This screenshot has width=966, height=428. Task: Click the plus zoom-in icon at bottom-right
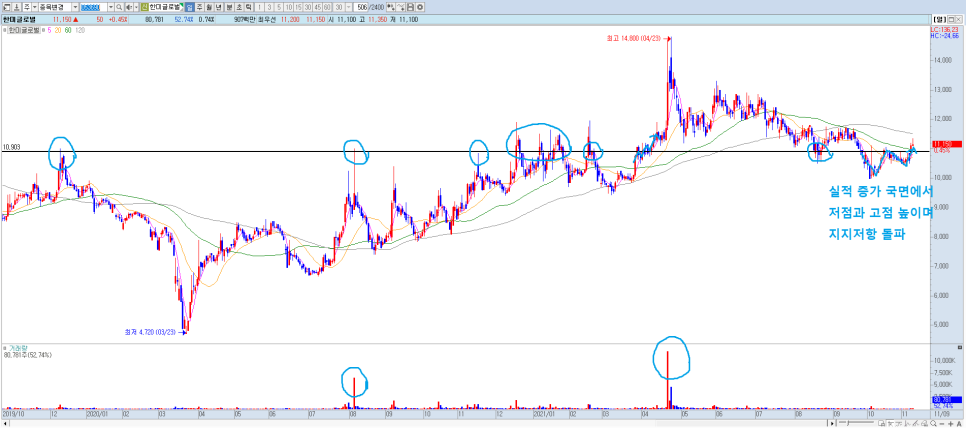pos(951,424)
